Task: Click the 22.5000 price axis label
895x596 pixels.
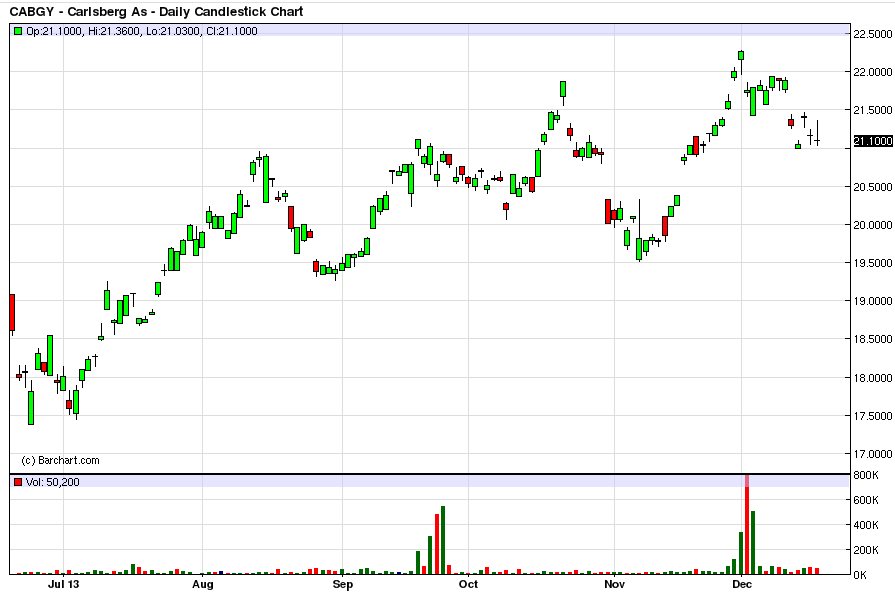Action: coord(873,34)
